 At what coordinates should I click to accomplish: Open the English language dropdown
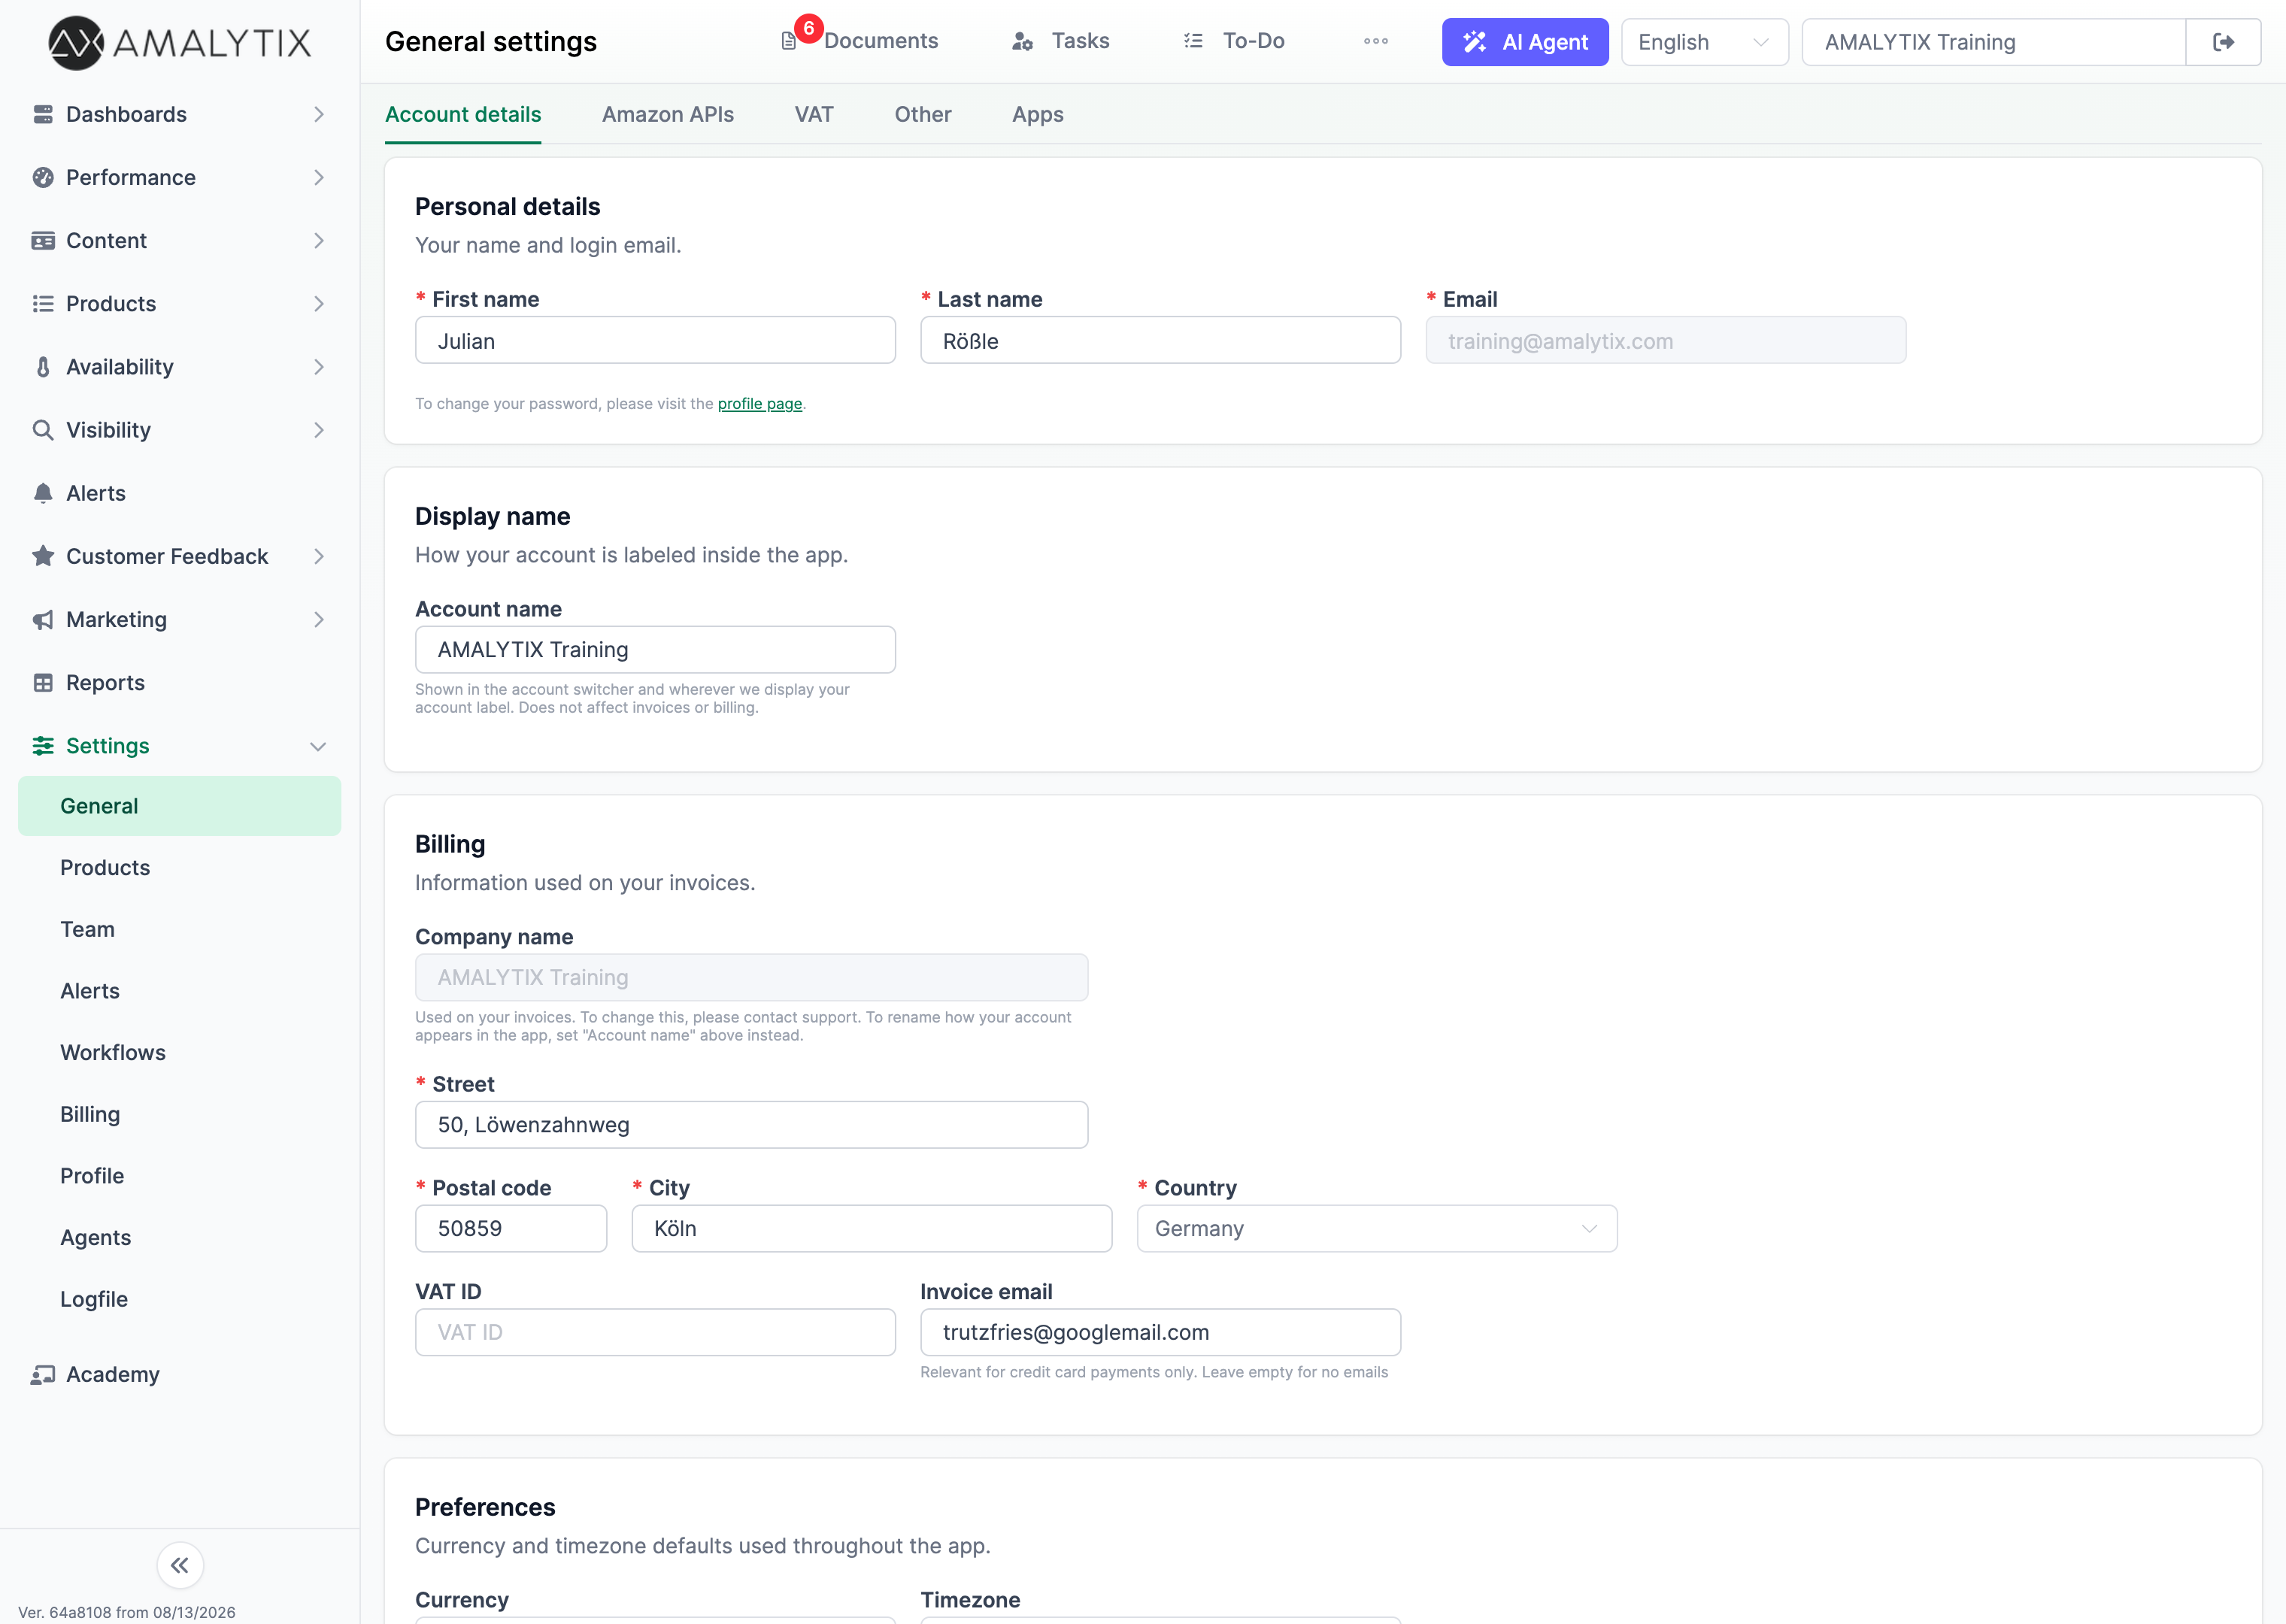(x=1704, y=42)
